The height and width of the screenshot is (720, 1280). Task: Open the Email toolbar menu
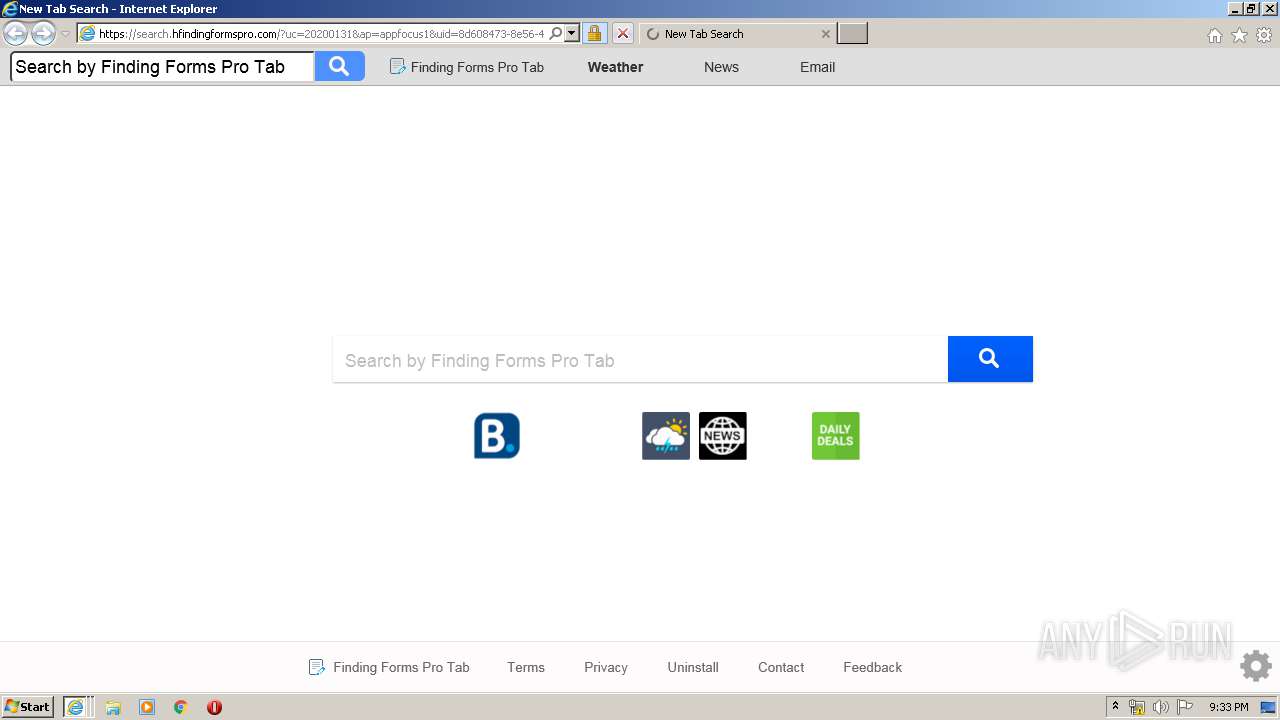pos(817,67)
